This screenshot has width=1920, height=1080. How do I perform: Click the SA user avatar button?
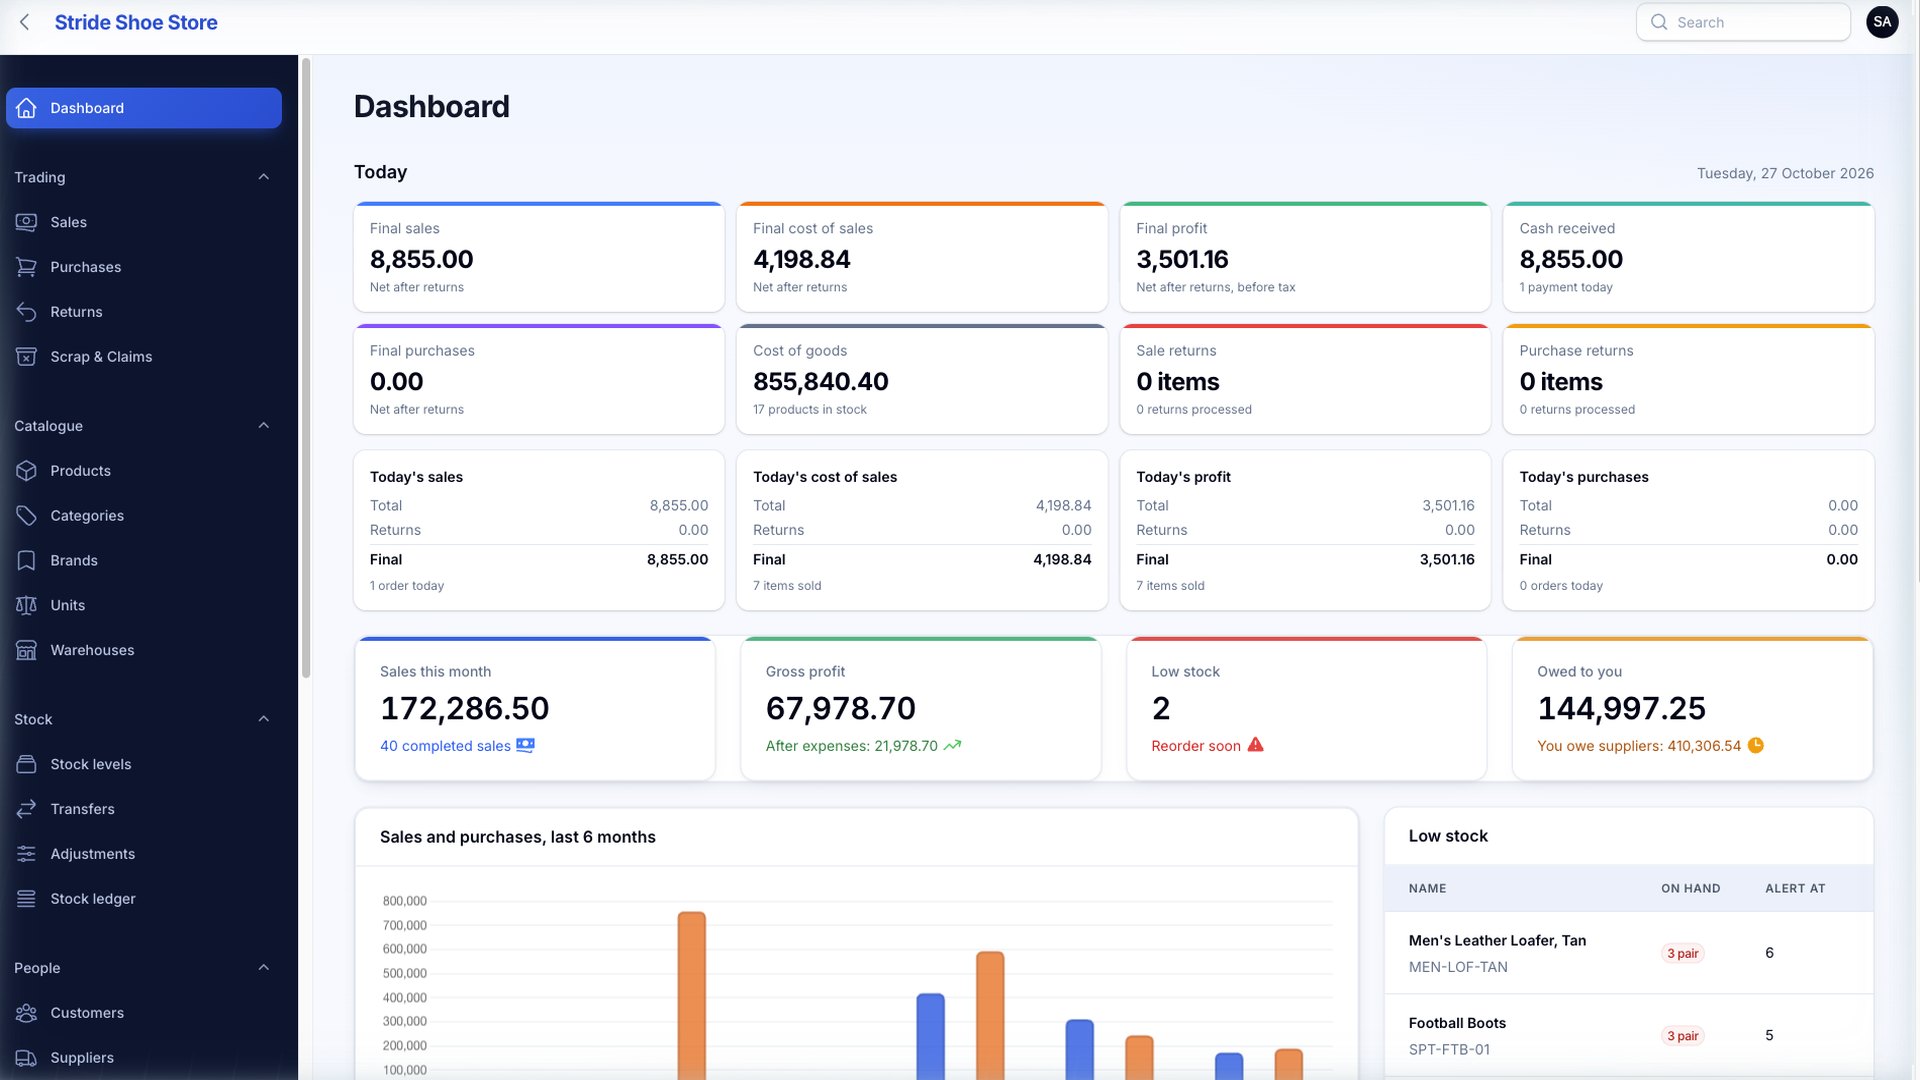click(1882, 22)
